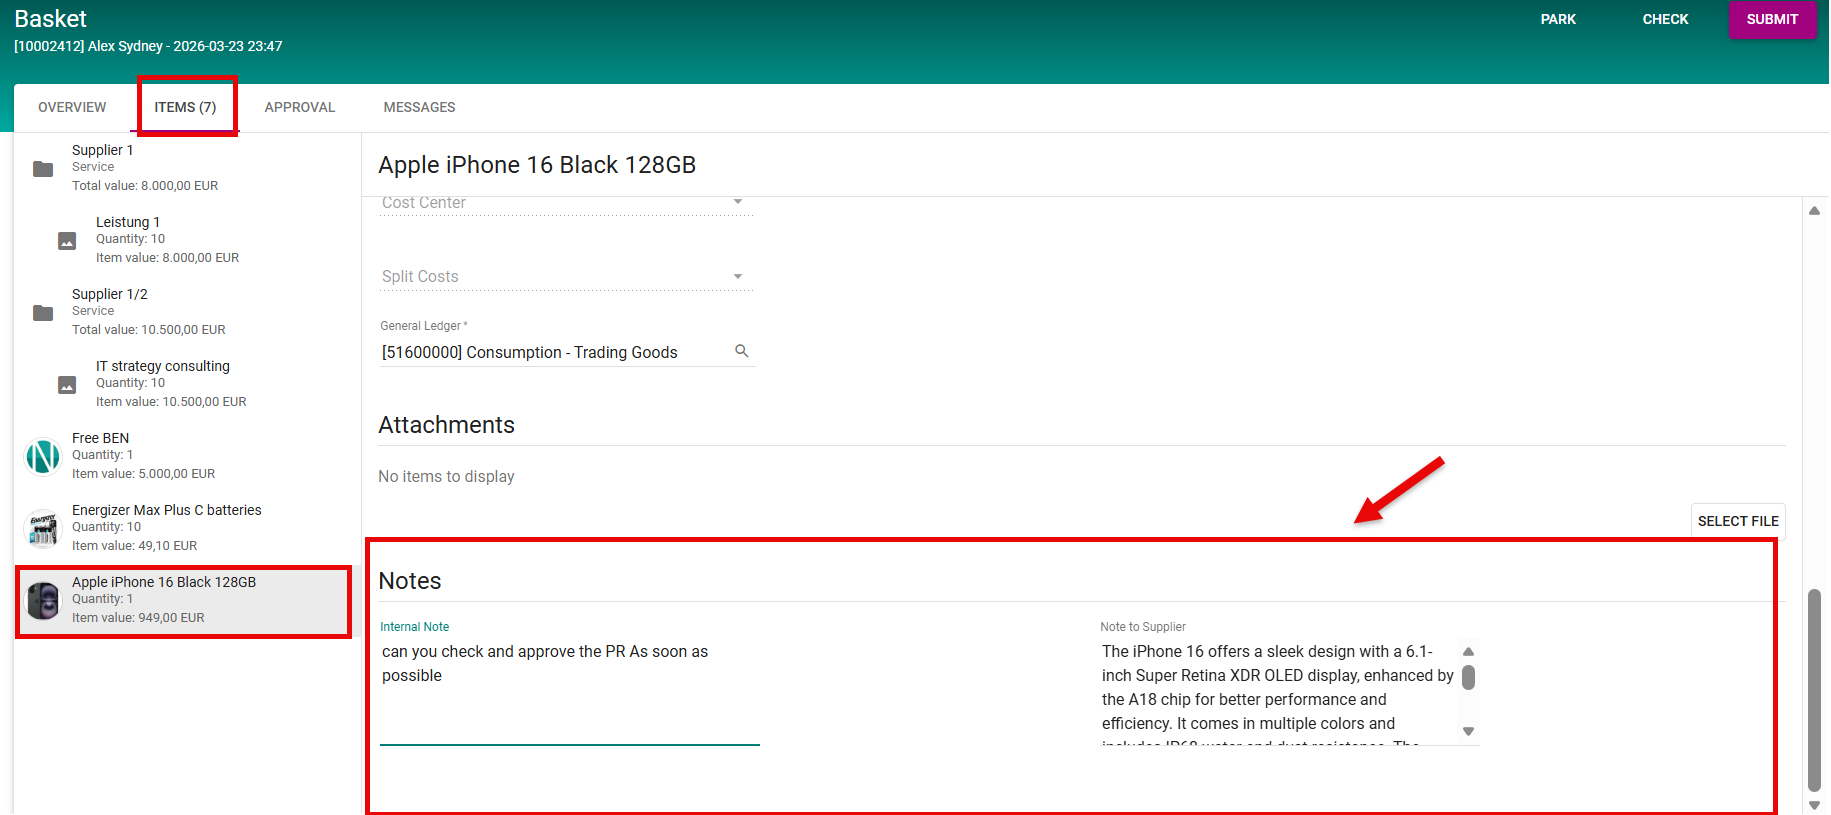This screenshot has width=1831, height=815.
Task: Click the Select File attachment button
Action: [1737, 521]
